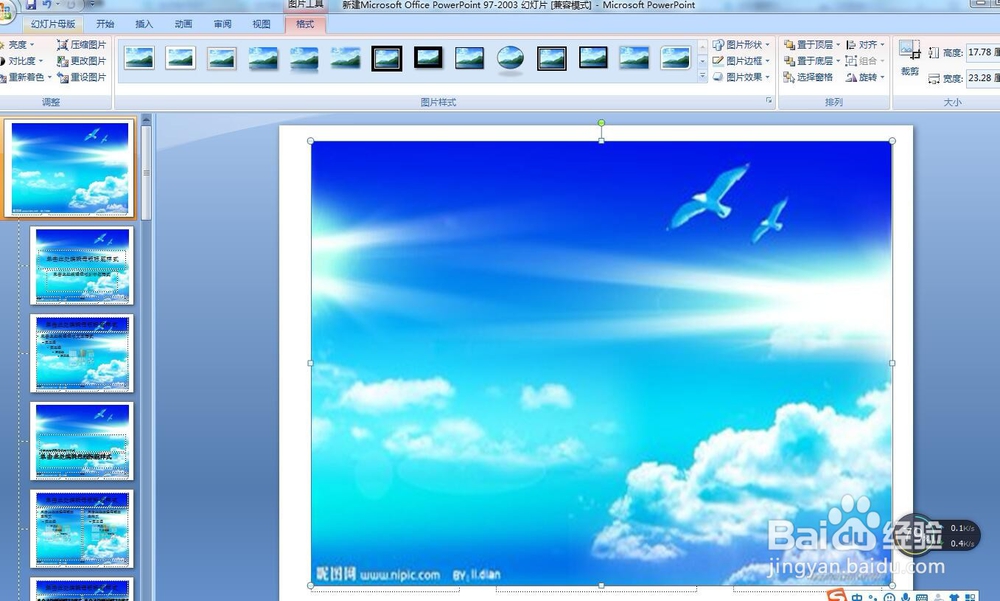
Task: Click Change Picture (更改图片)
Action: 82,61
